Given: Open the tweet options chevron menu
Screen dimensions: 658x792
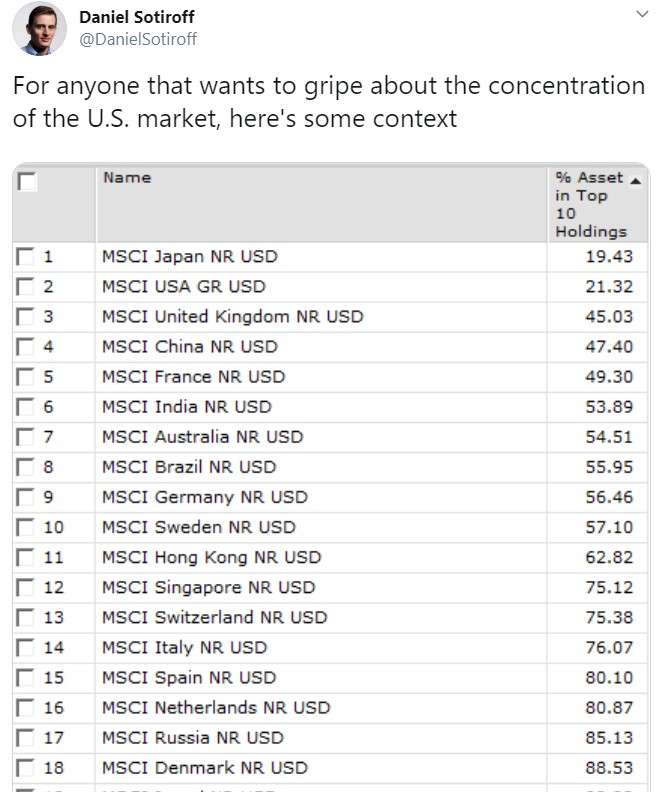Looking at the screenshot, I should coord(642,14).
